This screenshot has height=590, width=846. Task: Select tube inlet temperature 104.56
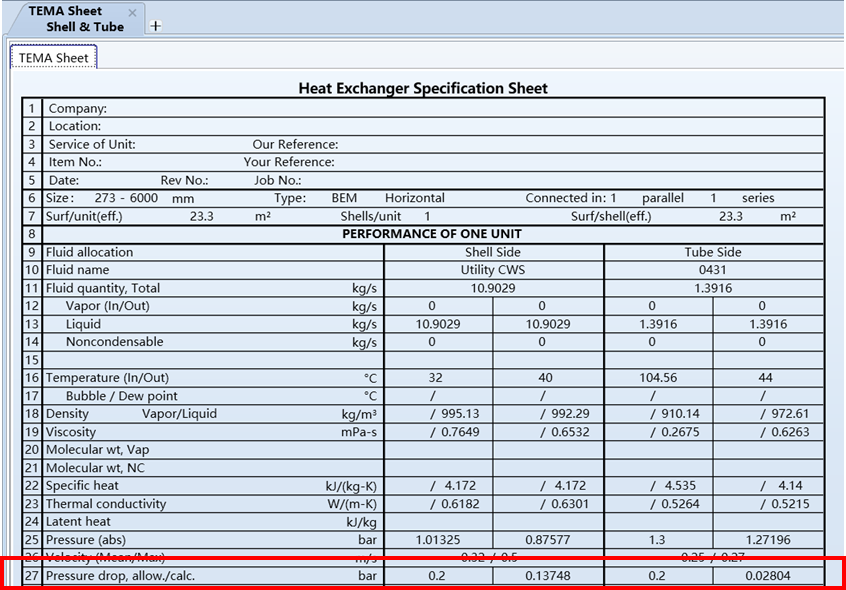[658, 378]
